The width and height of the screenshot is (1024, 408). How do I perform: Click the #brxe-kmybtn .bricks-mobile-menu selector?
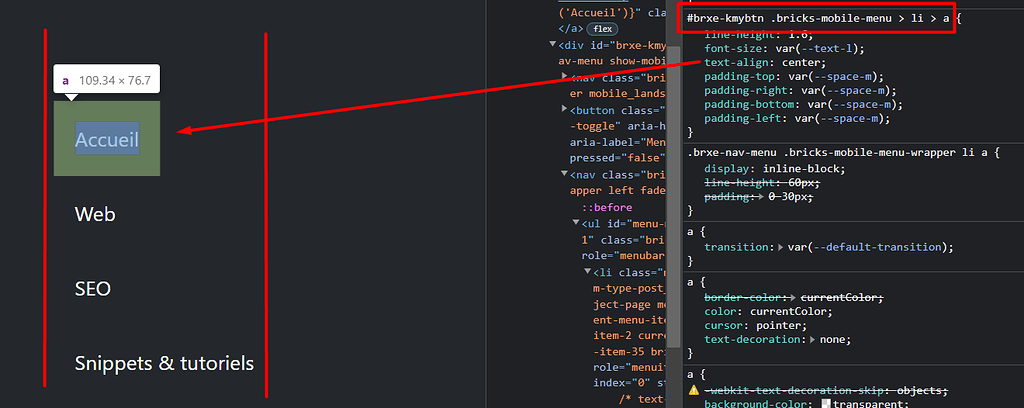(x=816, y=18)
